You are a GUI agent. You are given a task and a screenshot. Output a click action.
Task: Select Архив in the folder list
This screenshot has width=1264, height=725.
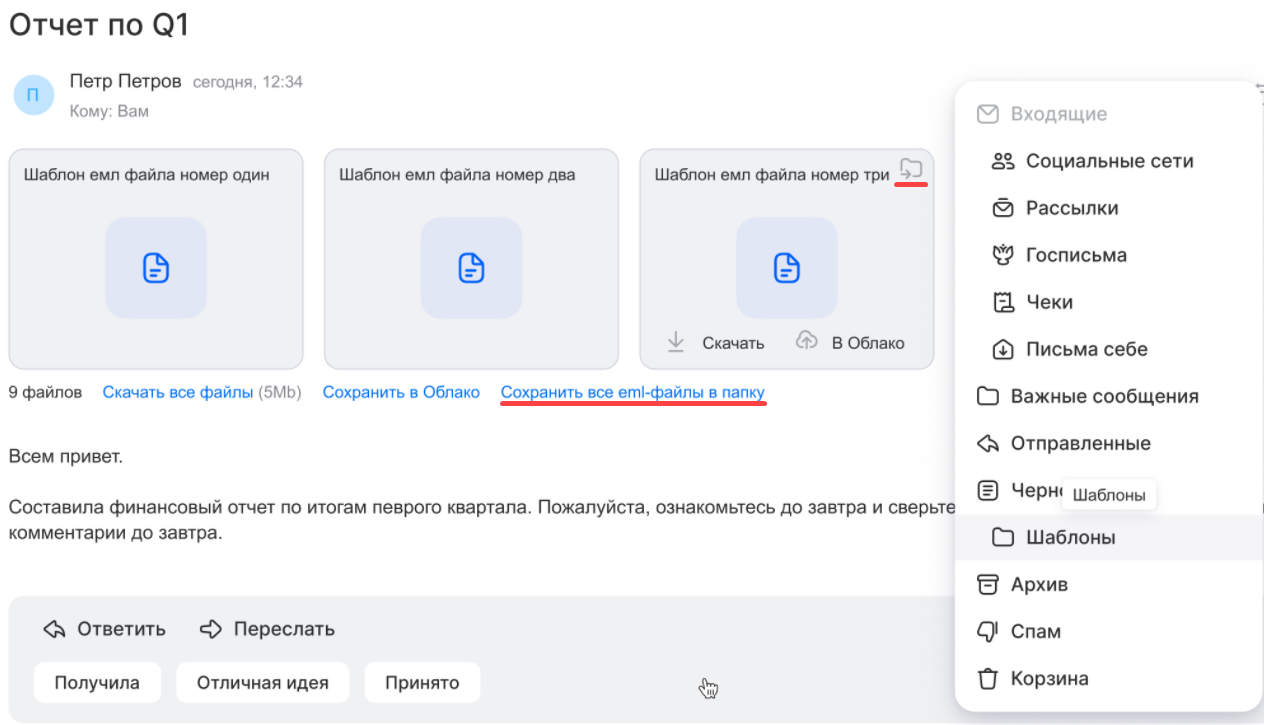pyautogui.click(x=1038, y=585)
